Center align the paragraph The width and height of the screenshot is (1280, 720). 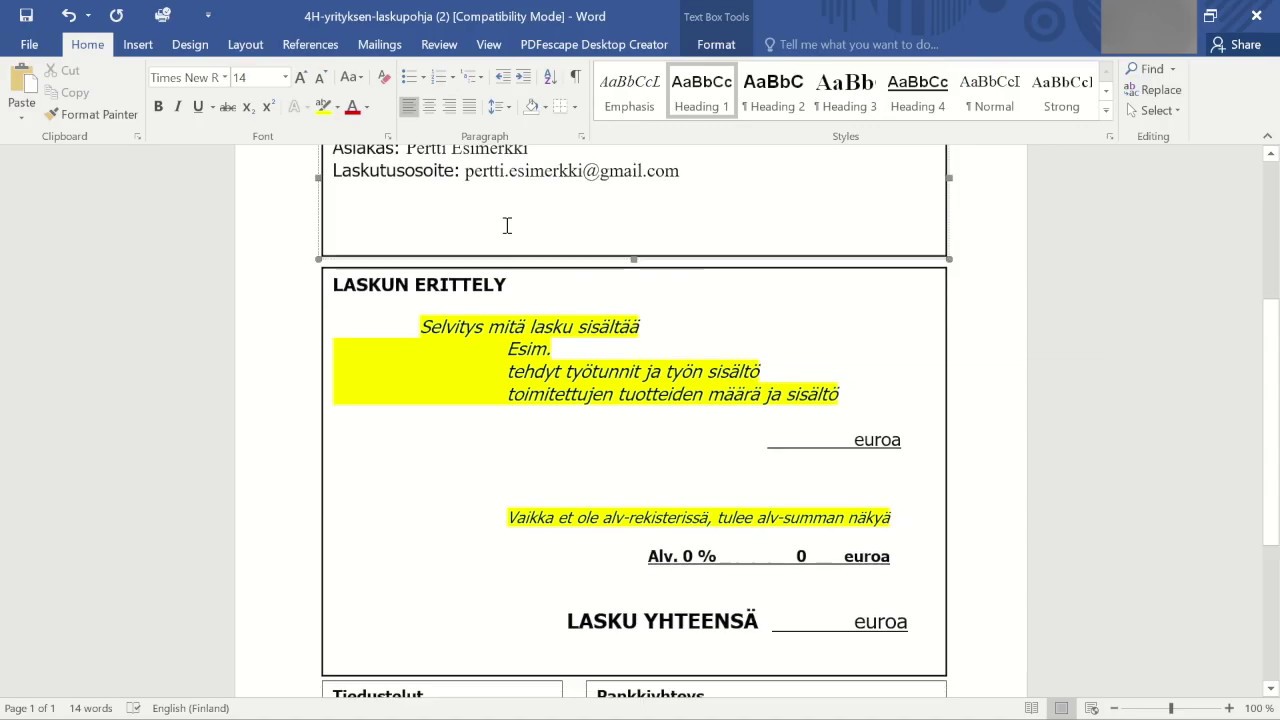[429, 107]
